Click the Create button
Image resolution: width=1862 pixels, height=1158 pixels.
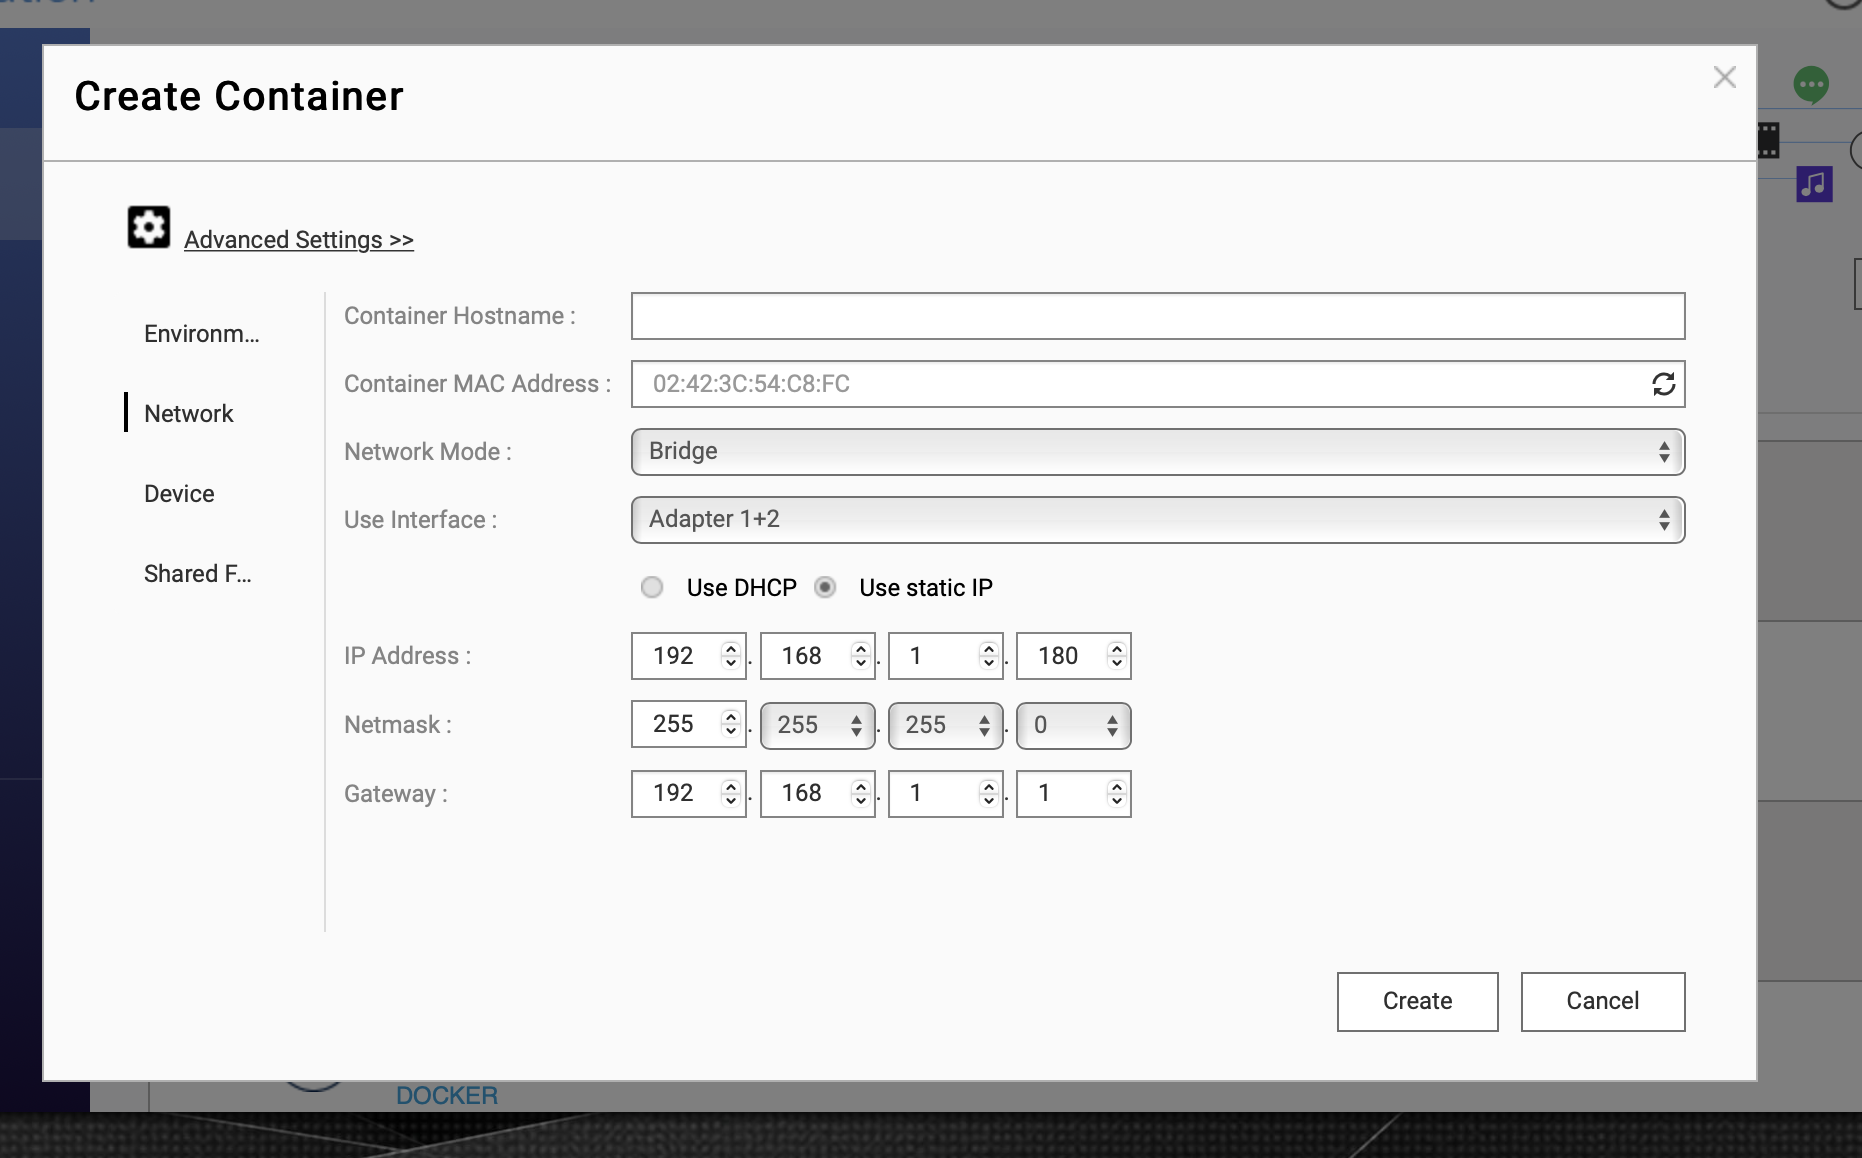[1417, 1001]
